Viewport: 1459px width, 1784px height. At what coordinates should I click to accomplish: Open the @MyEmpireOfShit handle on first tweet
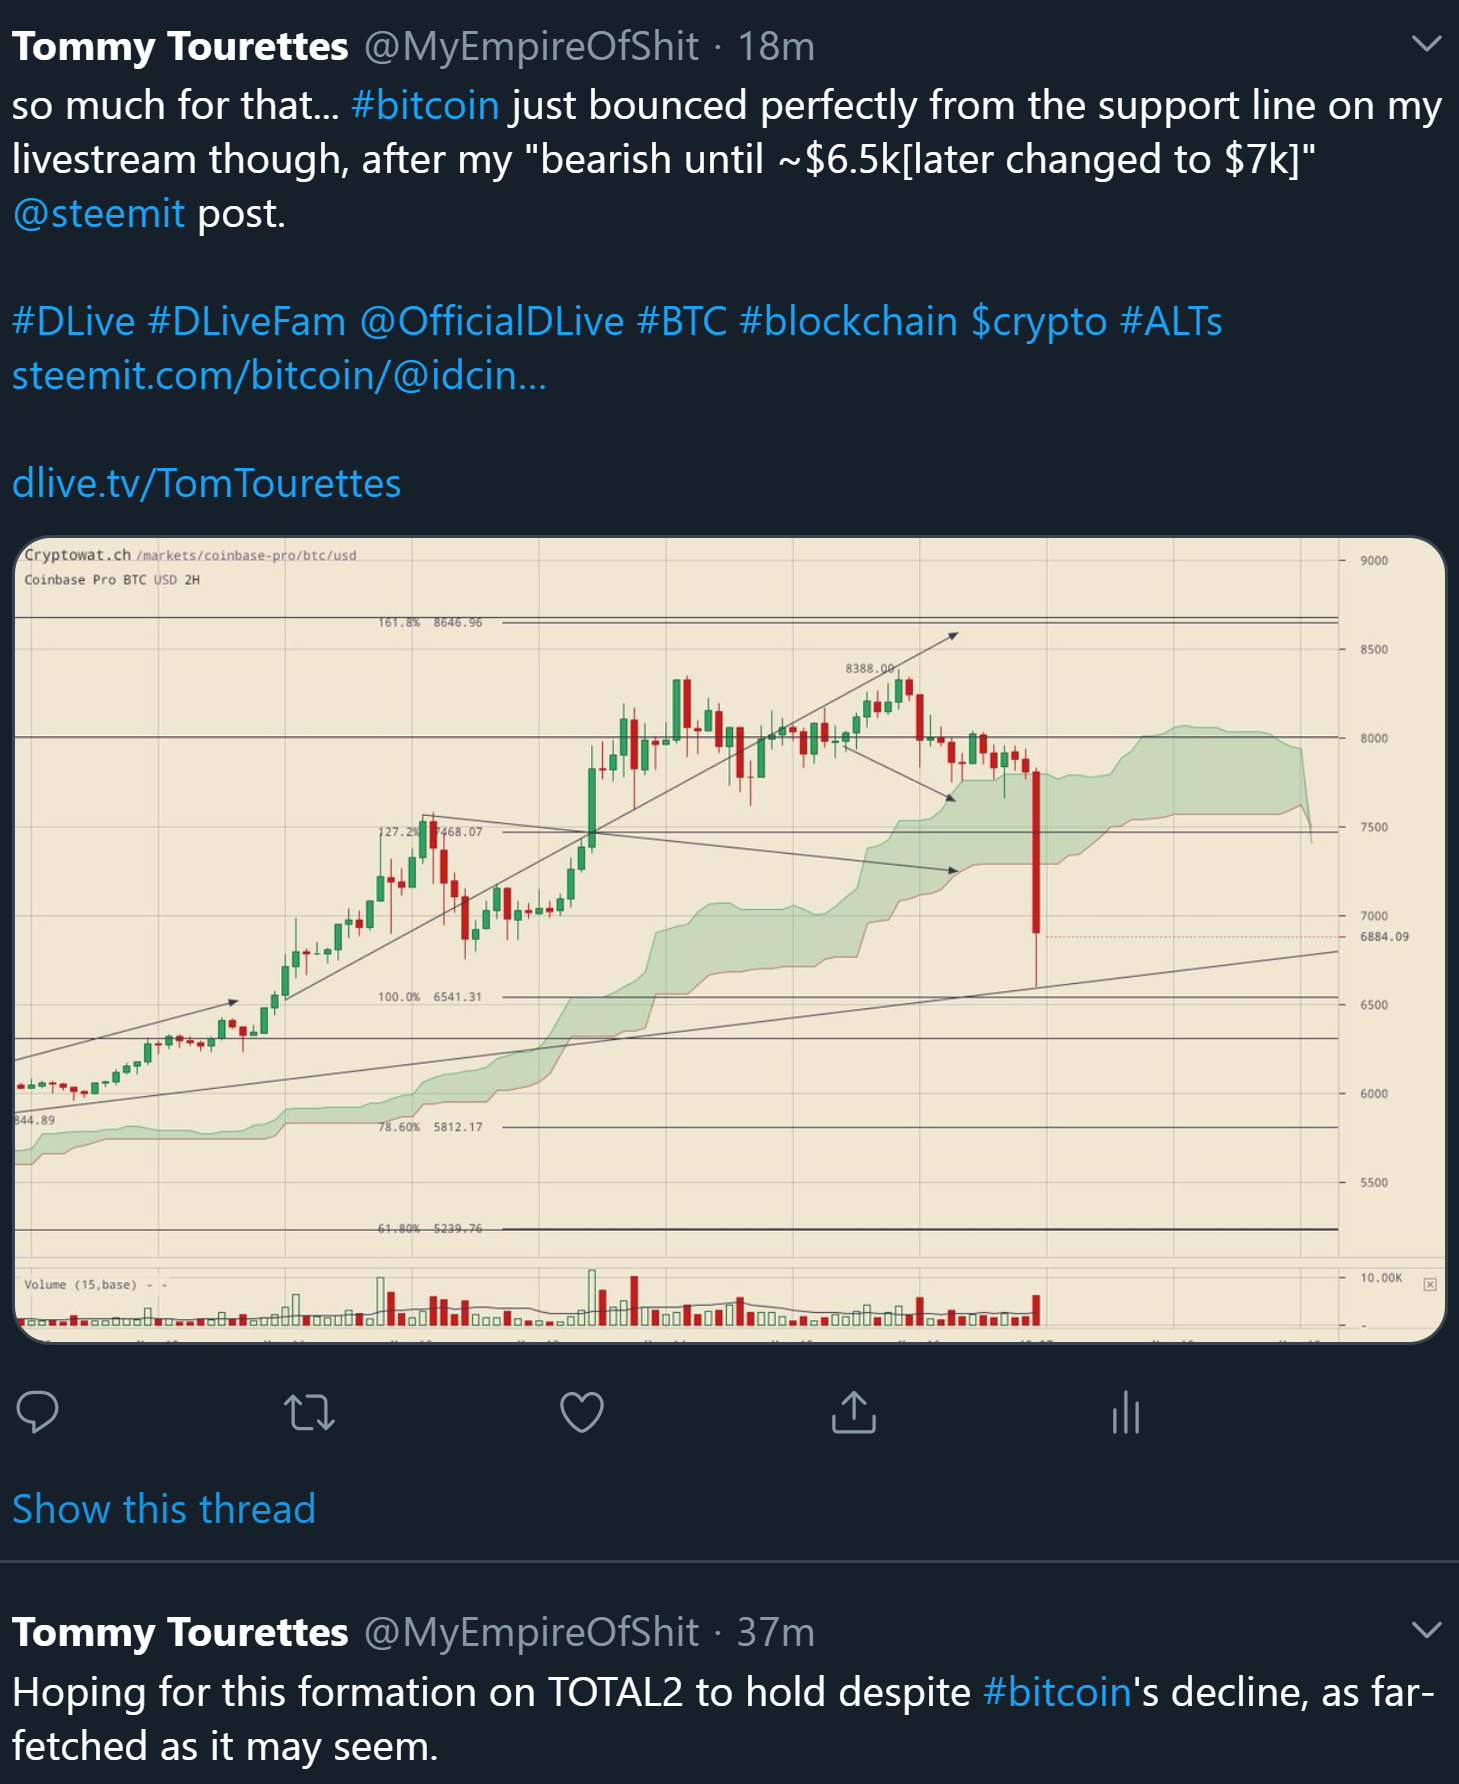pyautogui.click(x=531, y=46)
